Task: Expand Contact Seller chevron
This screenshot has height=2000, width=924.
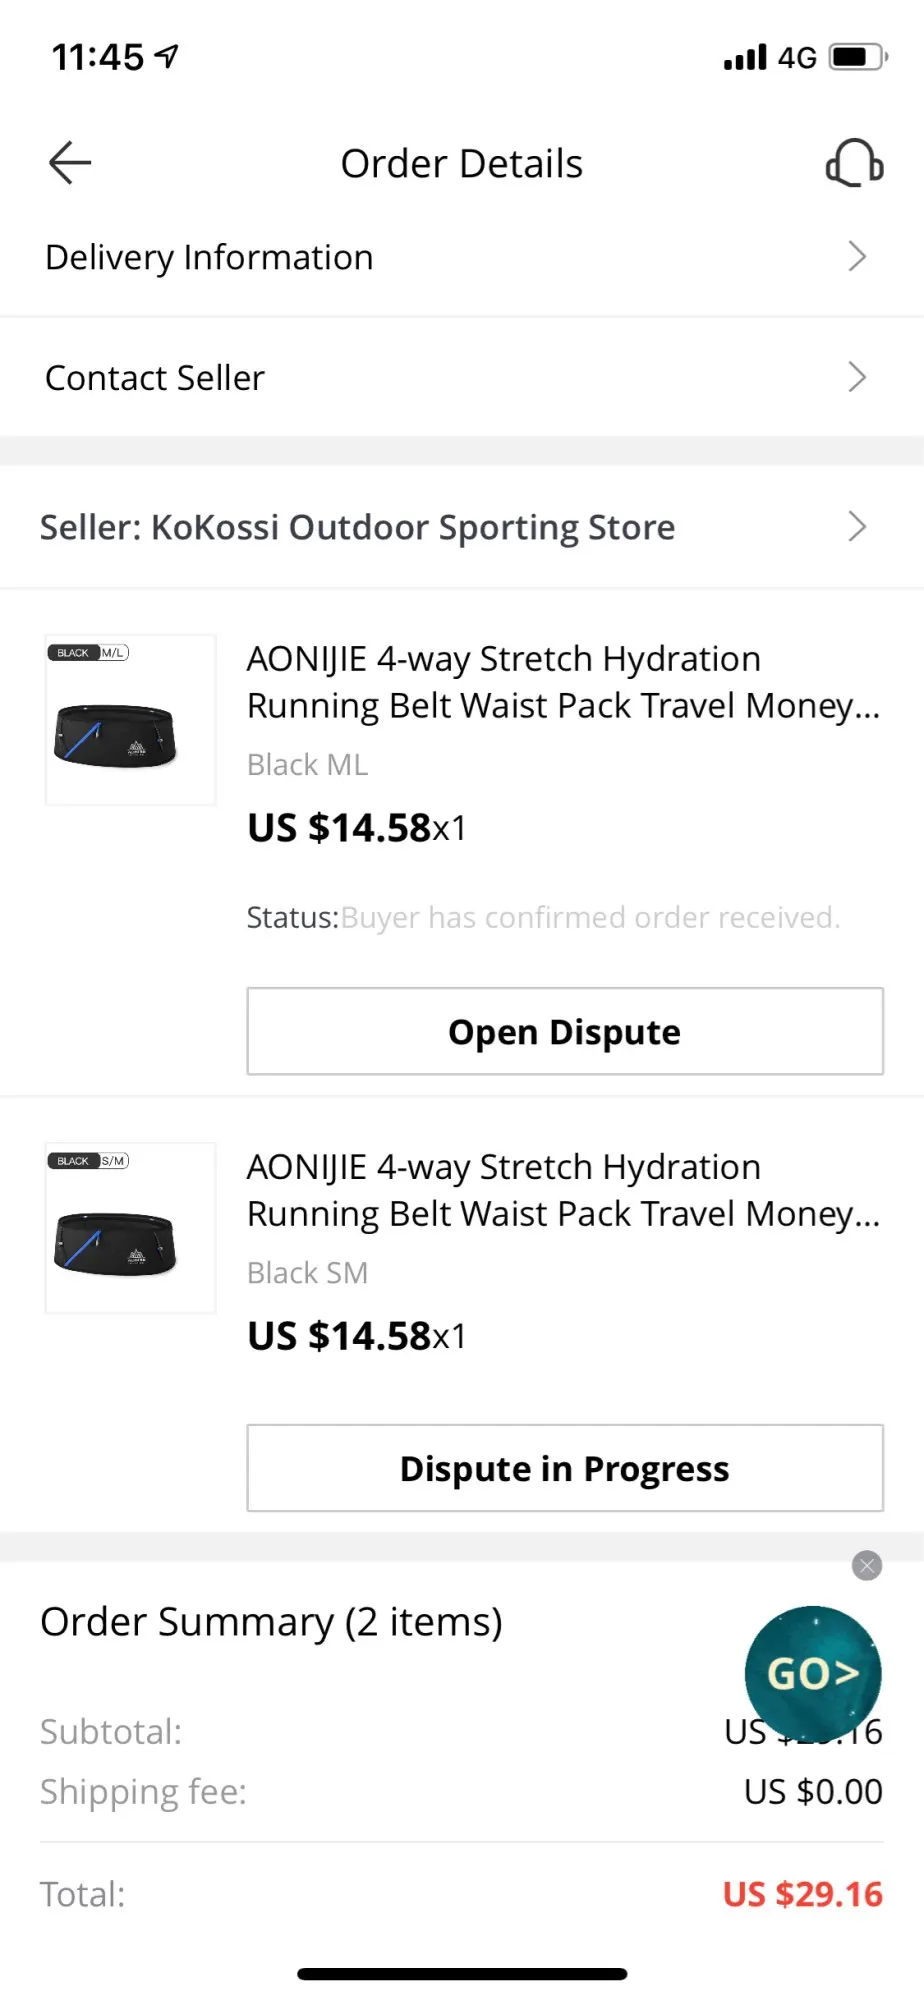Action: coord(857,377)
